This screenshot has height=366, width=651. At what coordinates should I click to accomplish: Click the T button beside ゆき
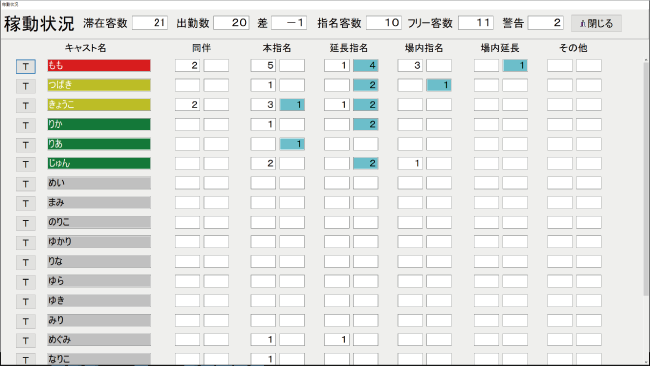click(x=26, y=301)
